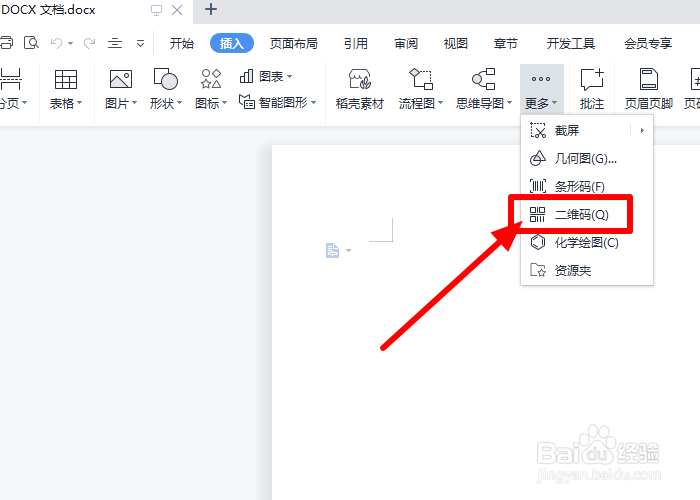Click the 思维导图 mind map icon
Viewport: 700px width, 500px height.
click(484, 79)
